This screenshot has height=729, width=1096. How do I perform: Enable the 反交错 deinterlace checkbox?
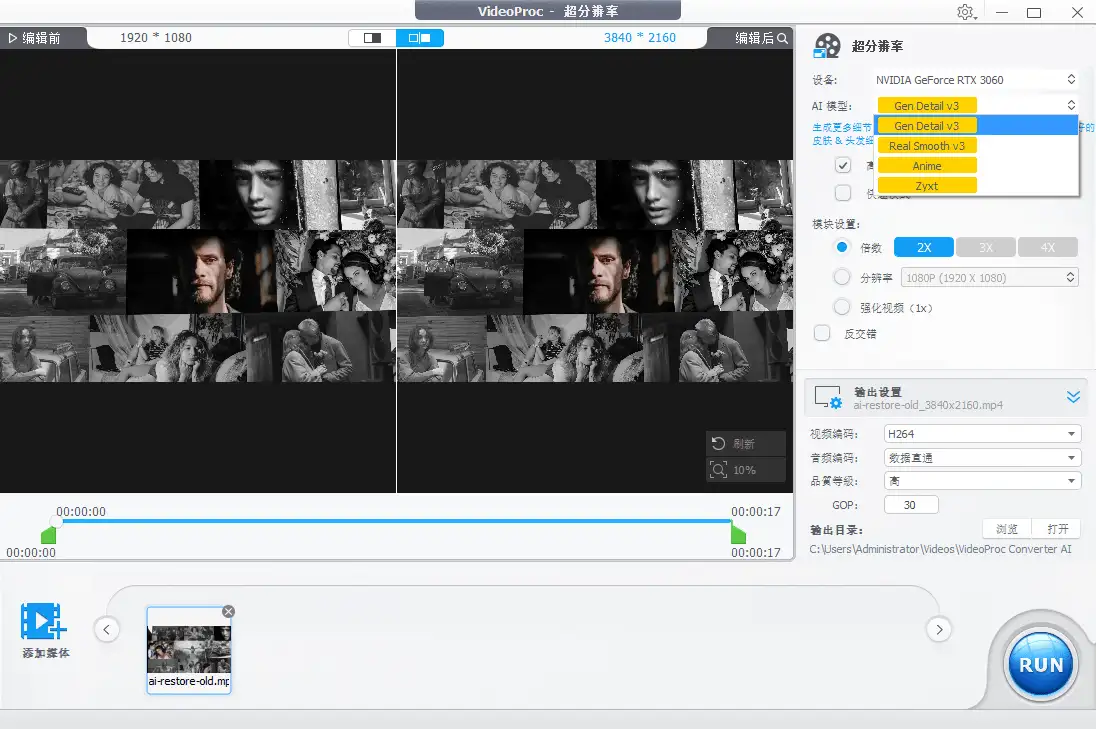click(x=822, y=334)
